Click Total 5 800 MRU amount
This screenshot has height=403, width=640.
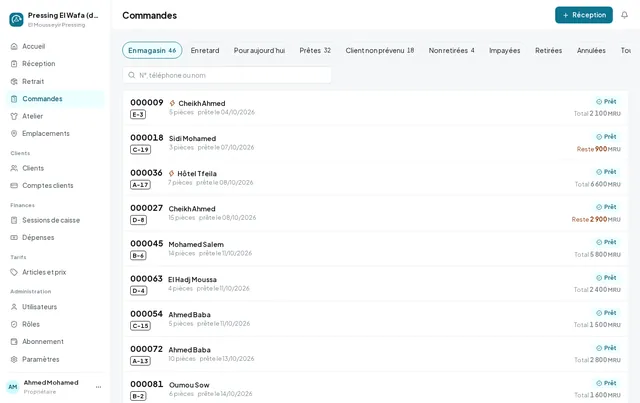598,254
